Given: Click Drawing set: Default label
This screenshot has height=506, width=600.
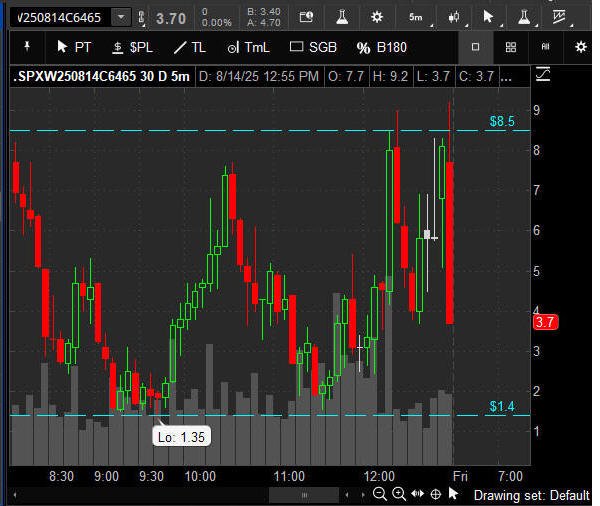Looking at the screenshot, I should pyautogui.click(x=531, y=495).
